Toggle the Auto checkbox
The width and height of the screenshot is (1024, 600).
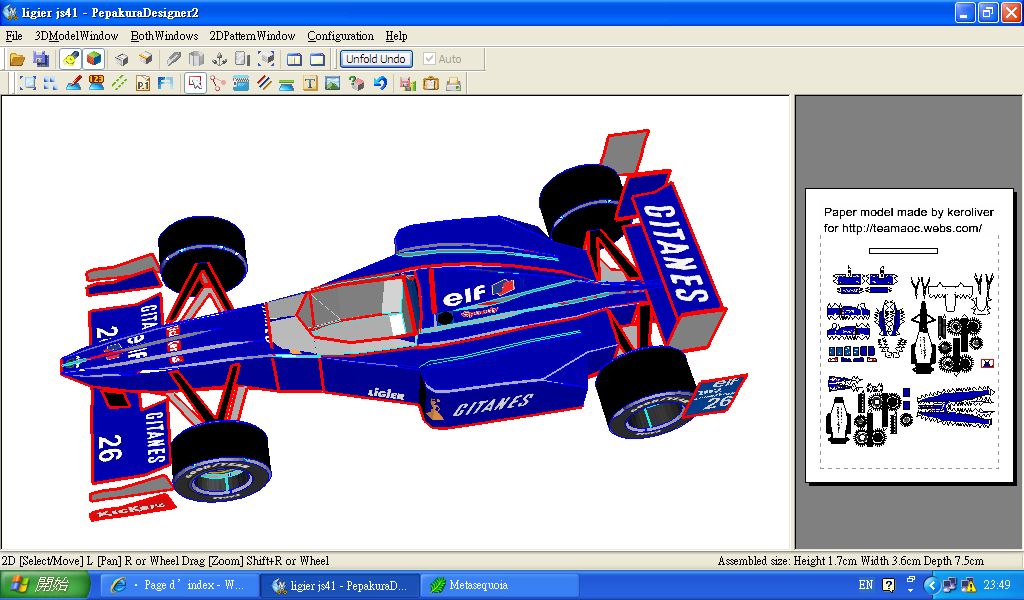(x=430, y=59)
